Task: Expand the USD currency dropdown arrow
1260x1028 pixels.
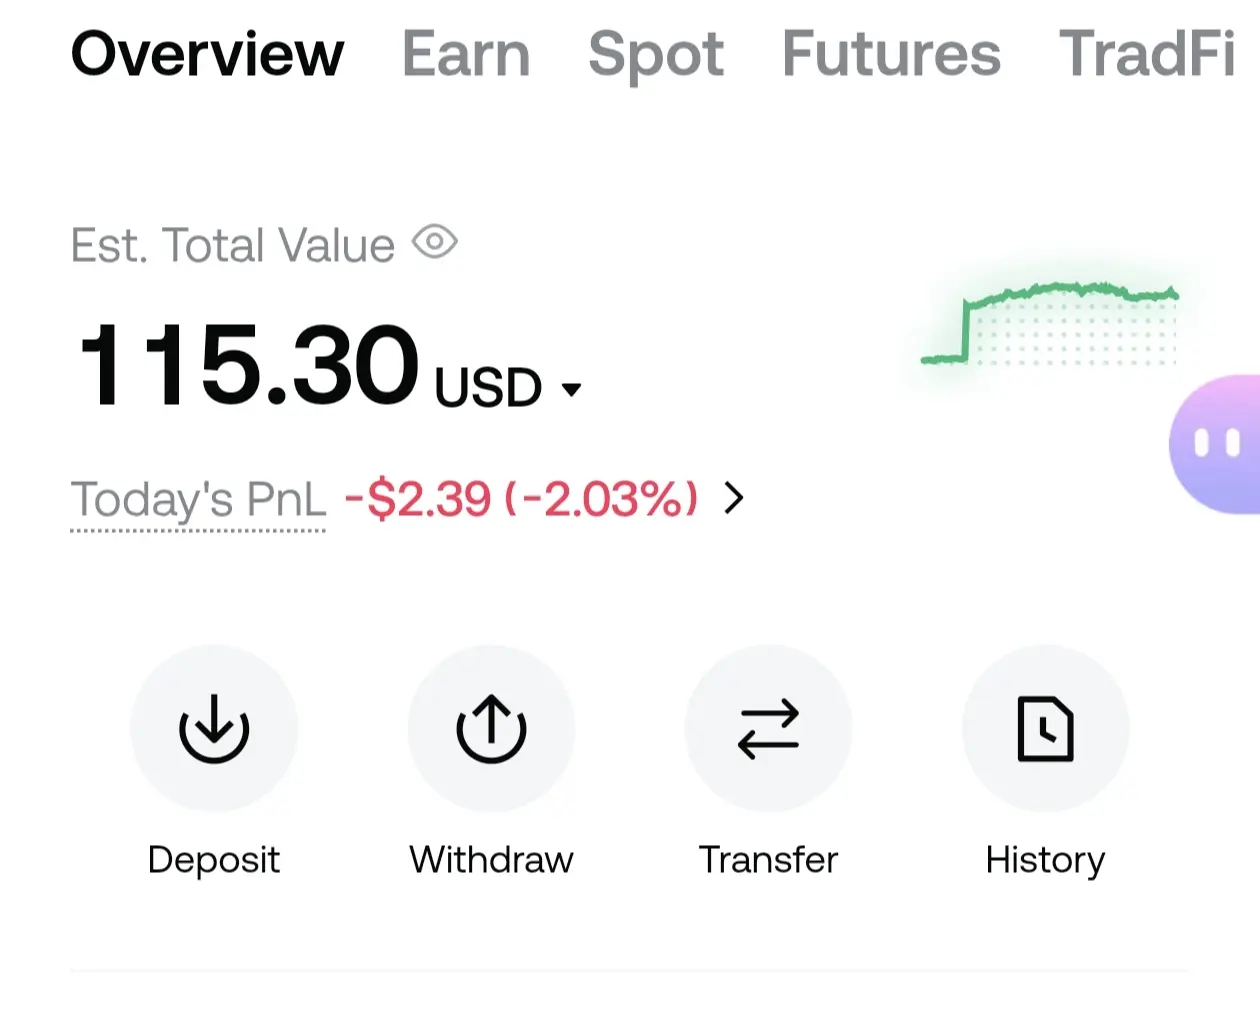Action: coord(571,390)
